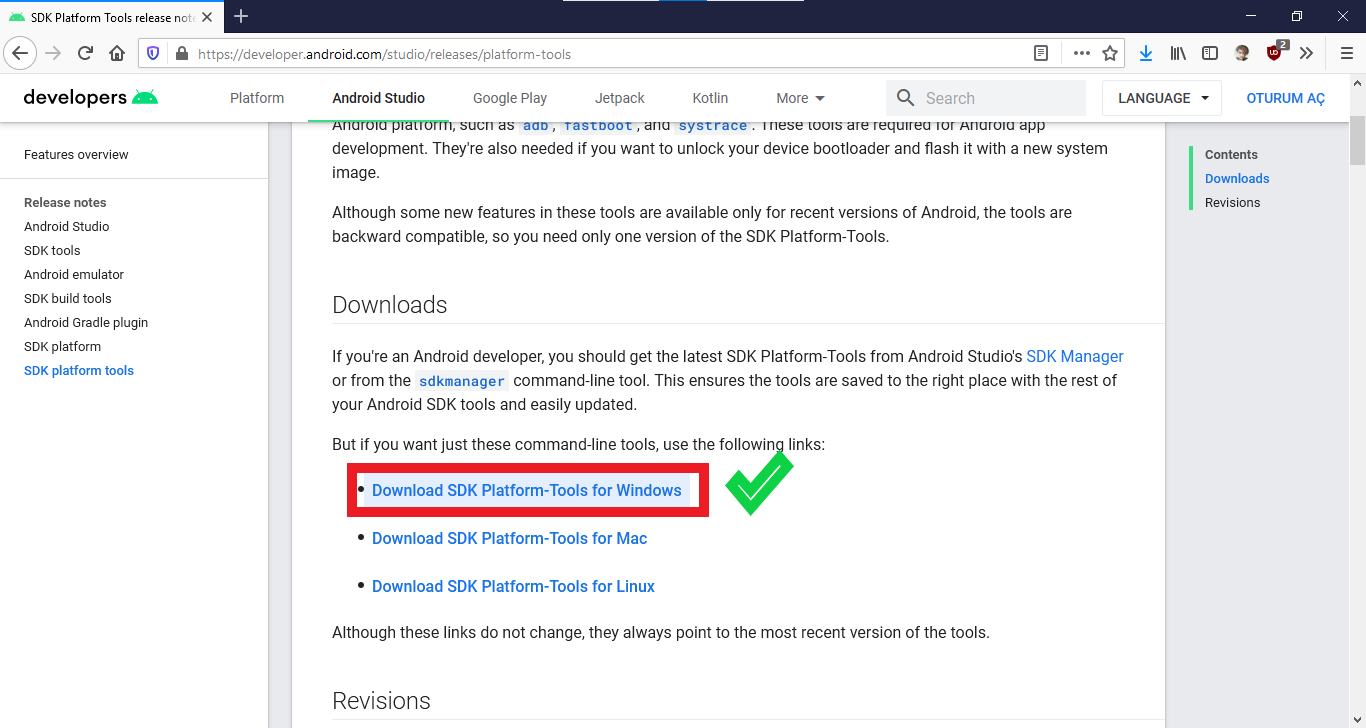Viewport: 1366px width, 728px height.
Task: Open the LANGUAGE dropdown
Action: tap(1162, 98)
